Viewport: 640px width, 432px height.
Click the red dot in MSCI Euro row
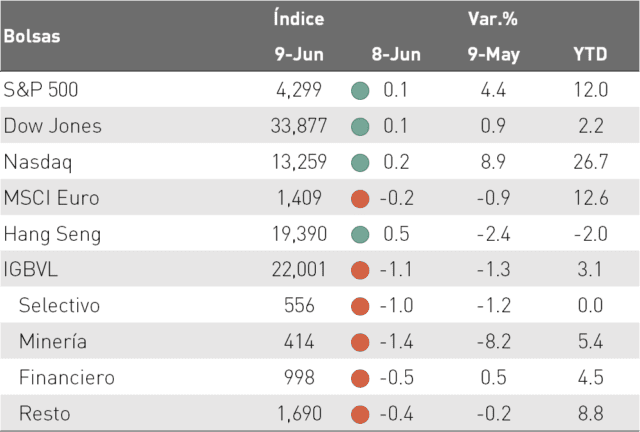[x=360, y=199]
